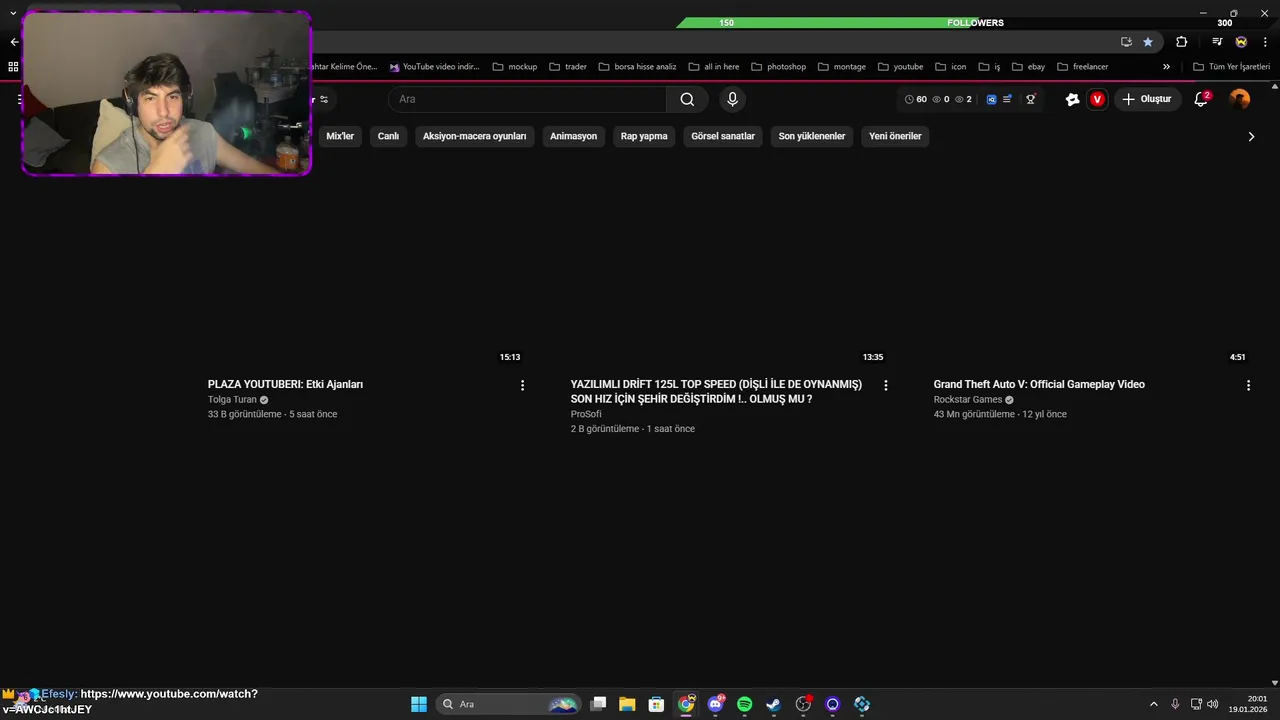Open the 'ebay' bookmark folder
1280x720 pixels.
tap(1029, 67)
